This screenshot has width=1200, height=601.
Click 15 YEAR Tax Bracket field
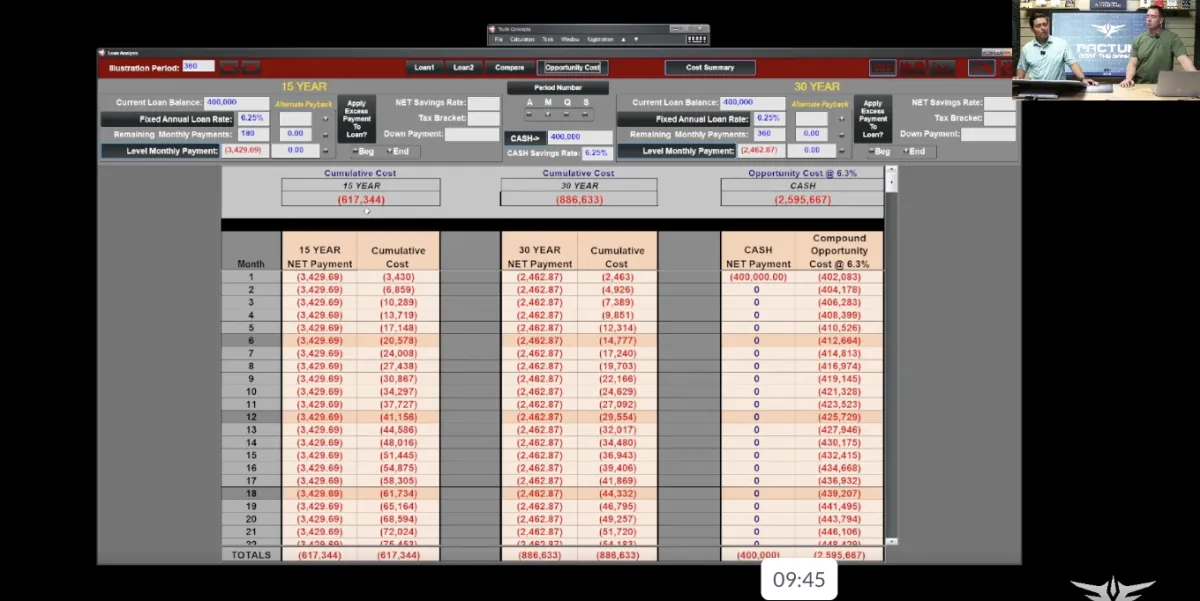[x=484, y=118]
